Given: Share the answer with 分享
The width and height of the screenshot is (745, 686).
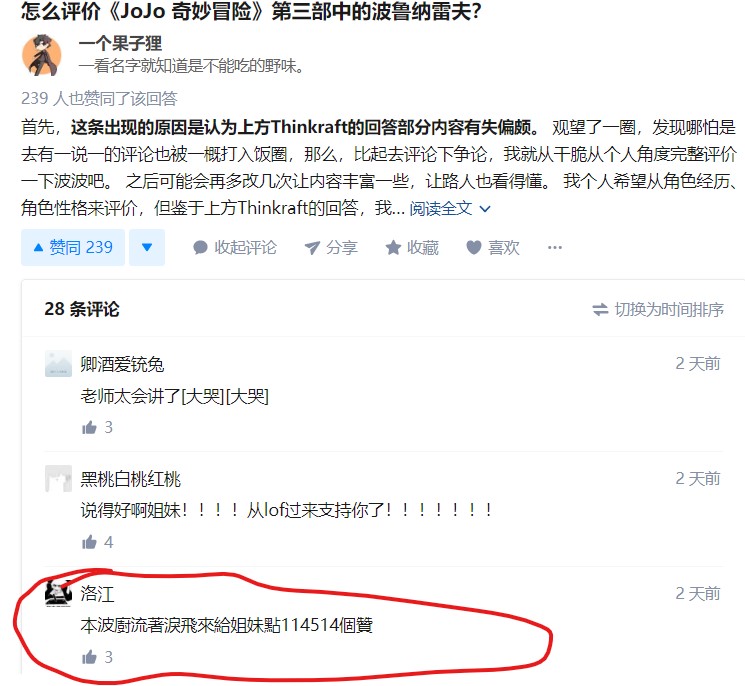Looking at the screenshot, I should point(331,248).
